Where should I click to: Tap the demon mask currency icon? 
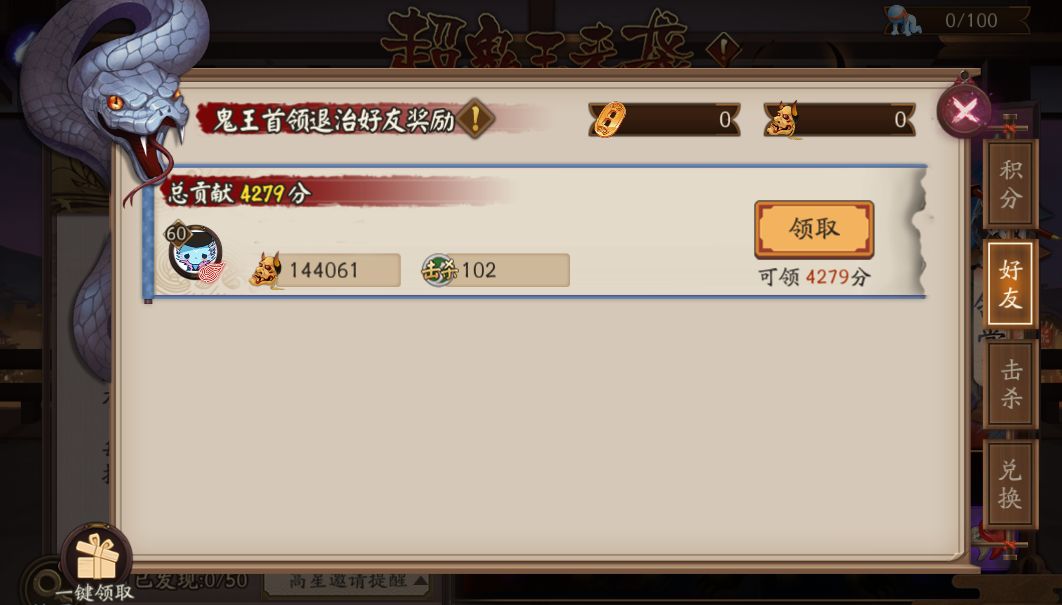point(783,119)
